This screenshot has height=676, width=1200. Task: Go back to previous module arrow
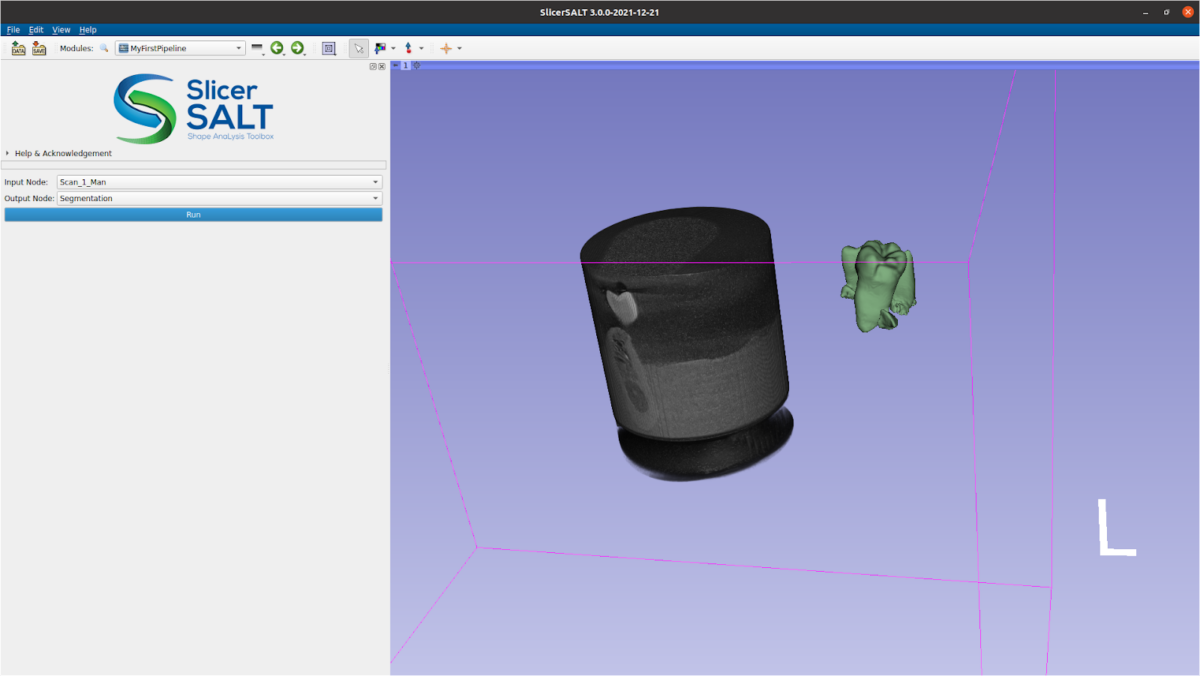[x=277, y=48]
